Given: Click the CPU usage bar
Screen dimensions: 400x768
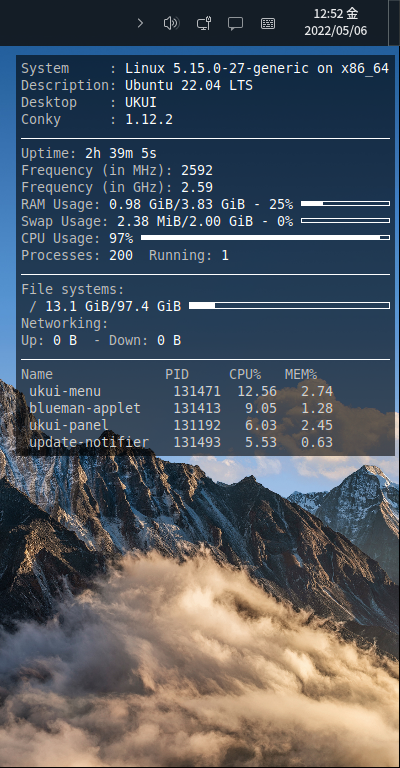Looking at the screenshot, I should pyautogui.click(x=265, y=238).
